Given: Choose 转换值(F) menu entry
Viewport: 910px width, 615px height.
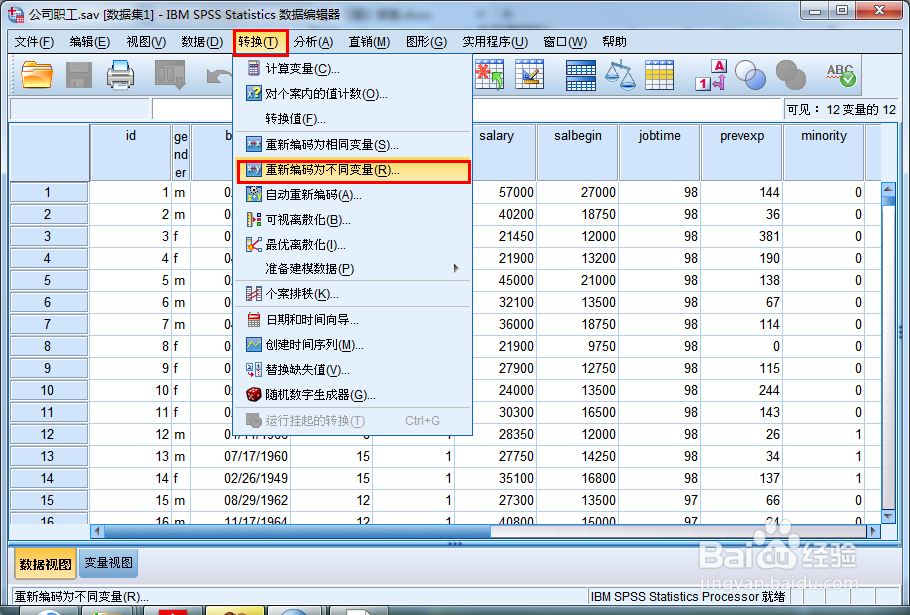Looking at the screenshot, I should pyautogui.click(x=353, y=119).
